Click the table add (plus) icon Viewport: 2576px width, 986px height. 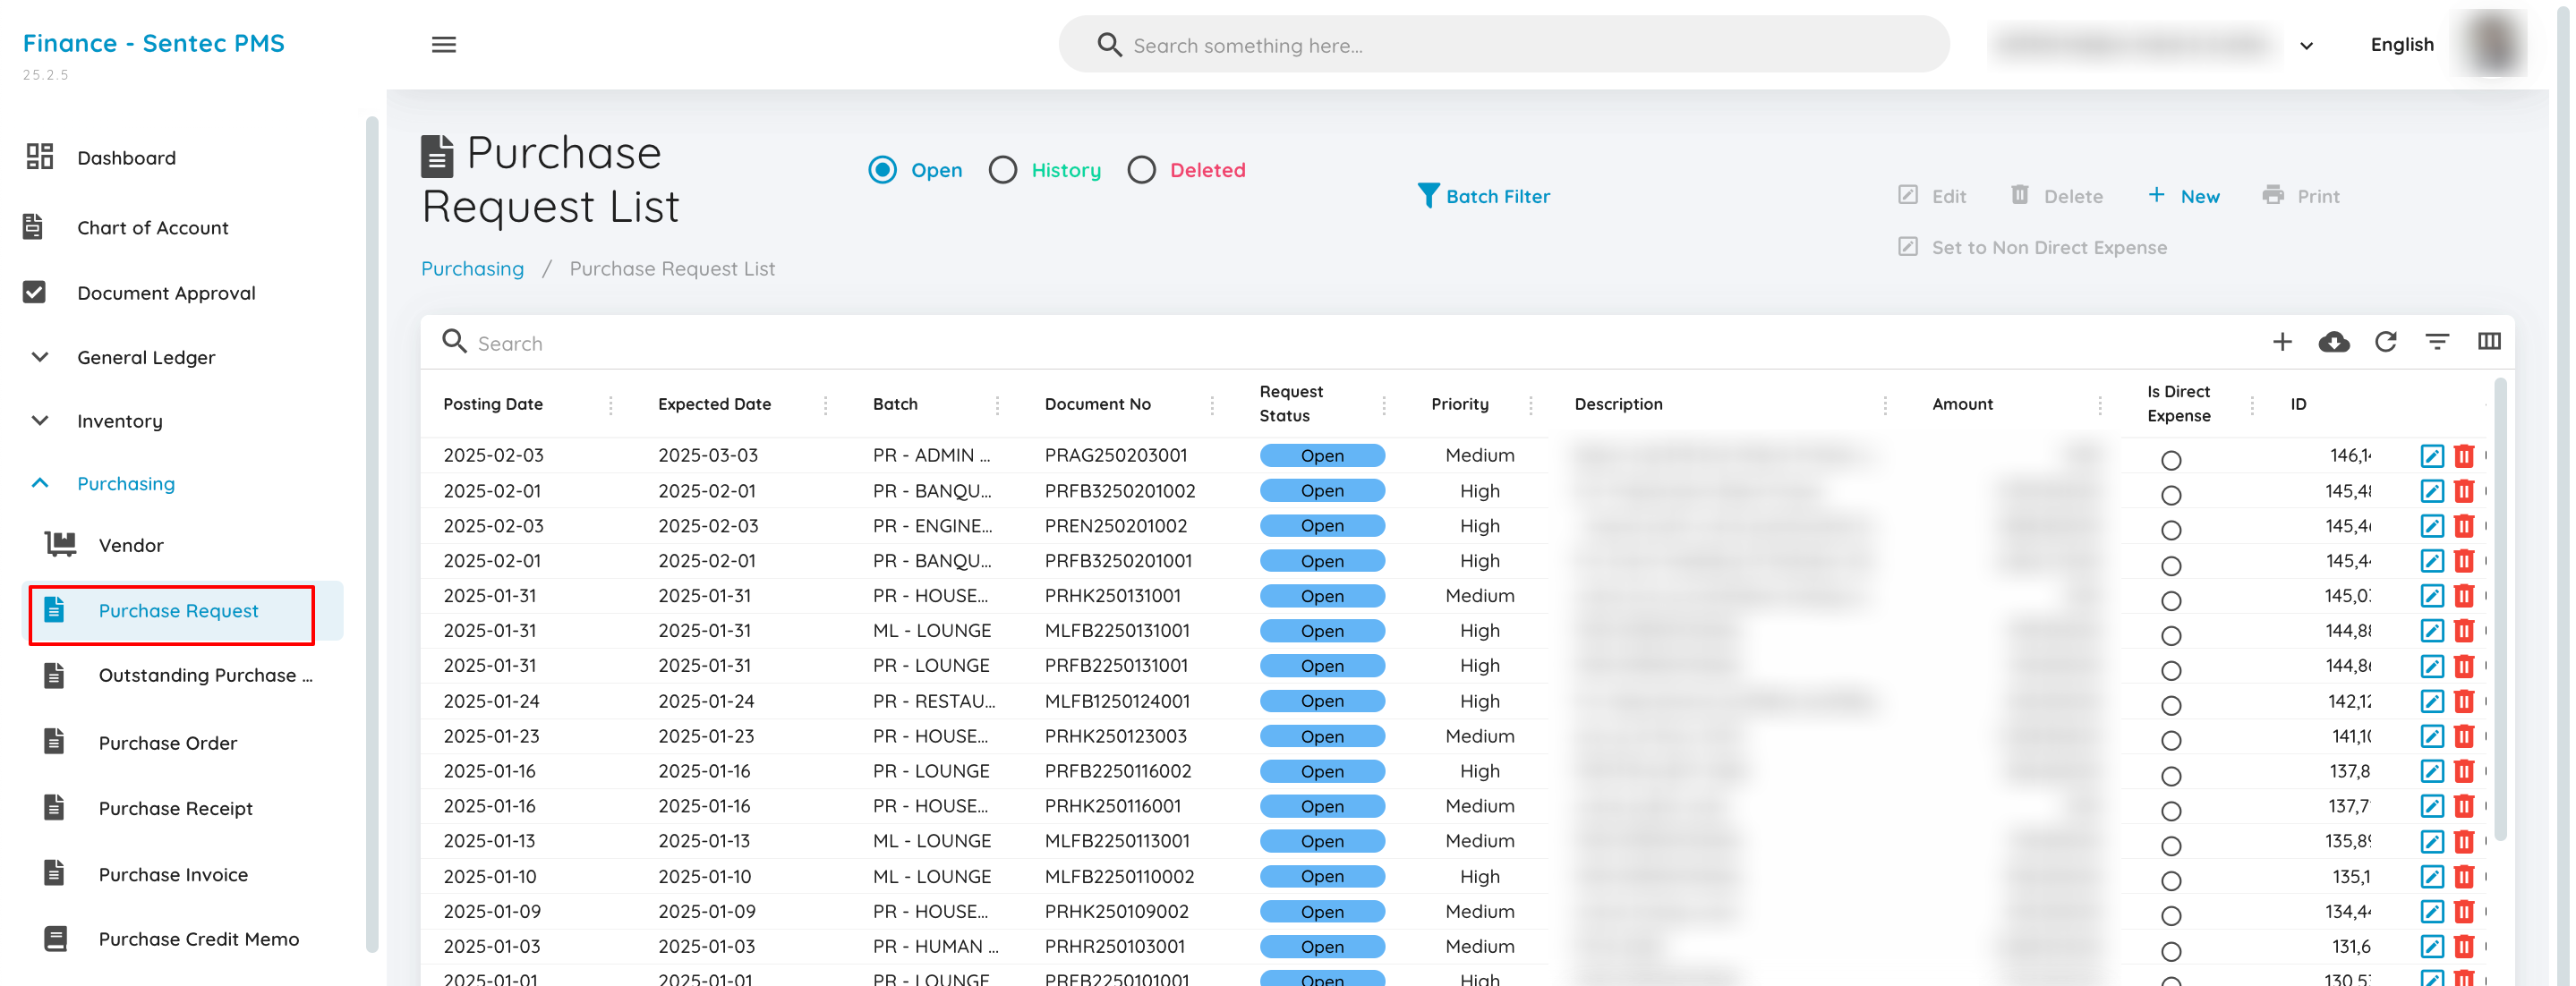click(2282, 342)
